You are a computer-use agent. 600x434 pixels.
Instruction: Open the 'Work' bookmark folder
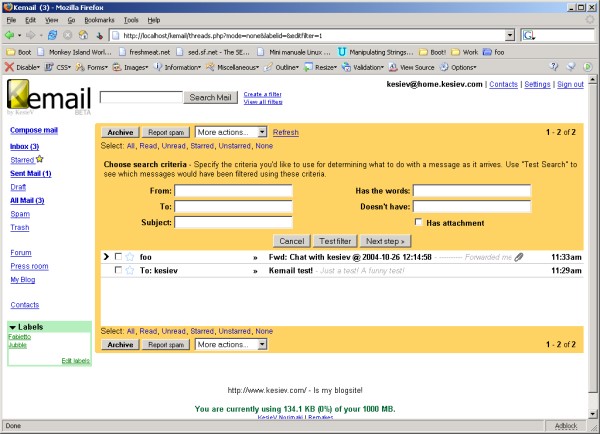[465, 52]
